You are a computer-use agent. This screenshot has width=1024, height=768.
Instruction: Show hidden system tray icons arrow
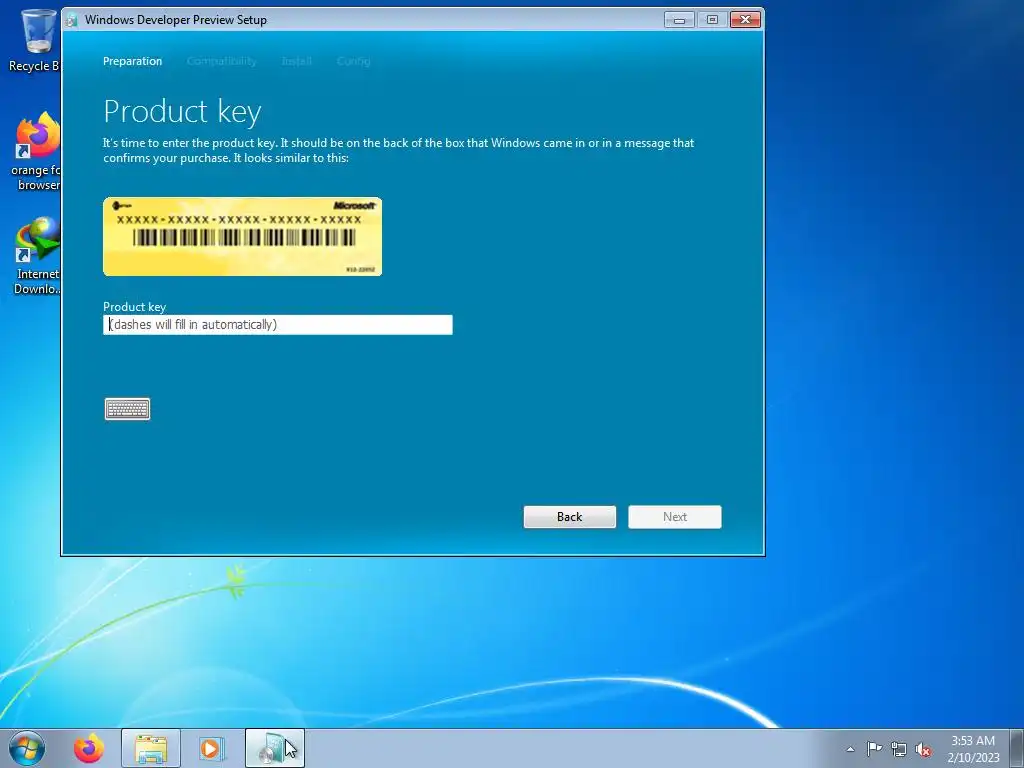click(850, 749)
